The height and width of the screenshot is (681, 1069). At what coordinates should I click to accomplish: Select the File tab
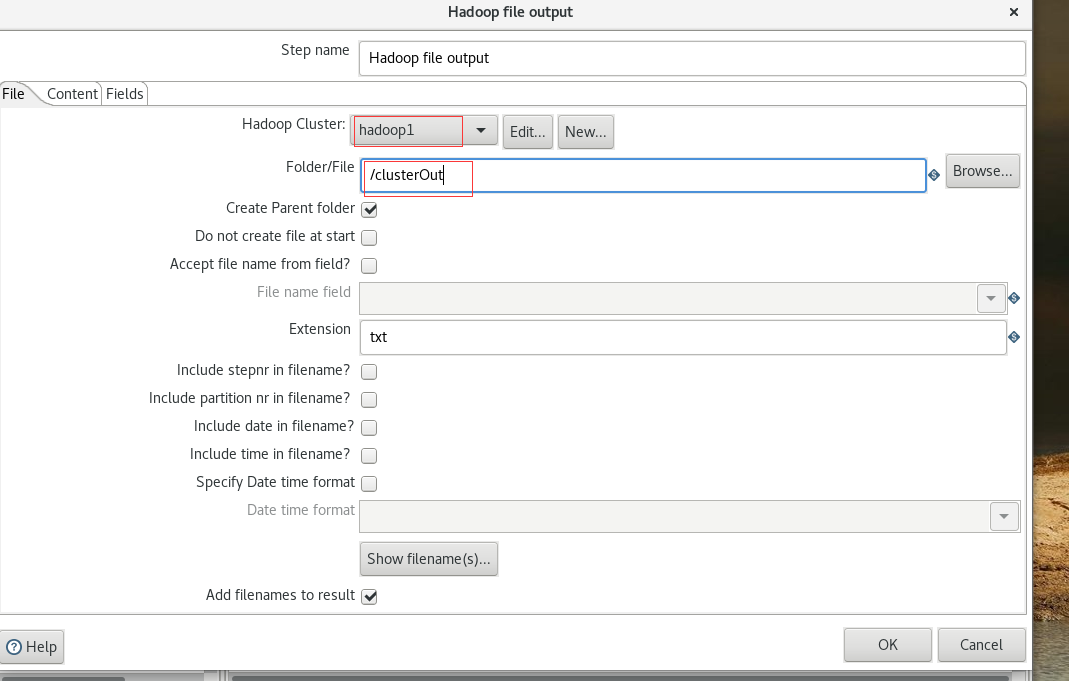14,94
